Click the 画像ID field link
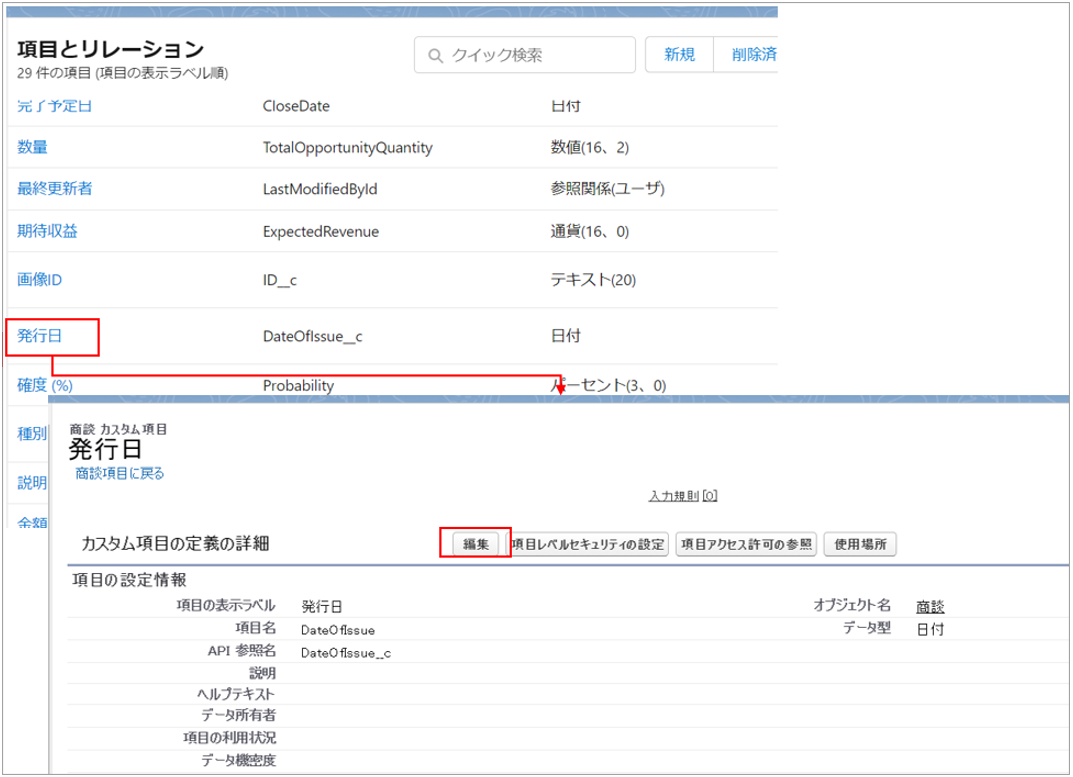 tap(40, 280)
